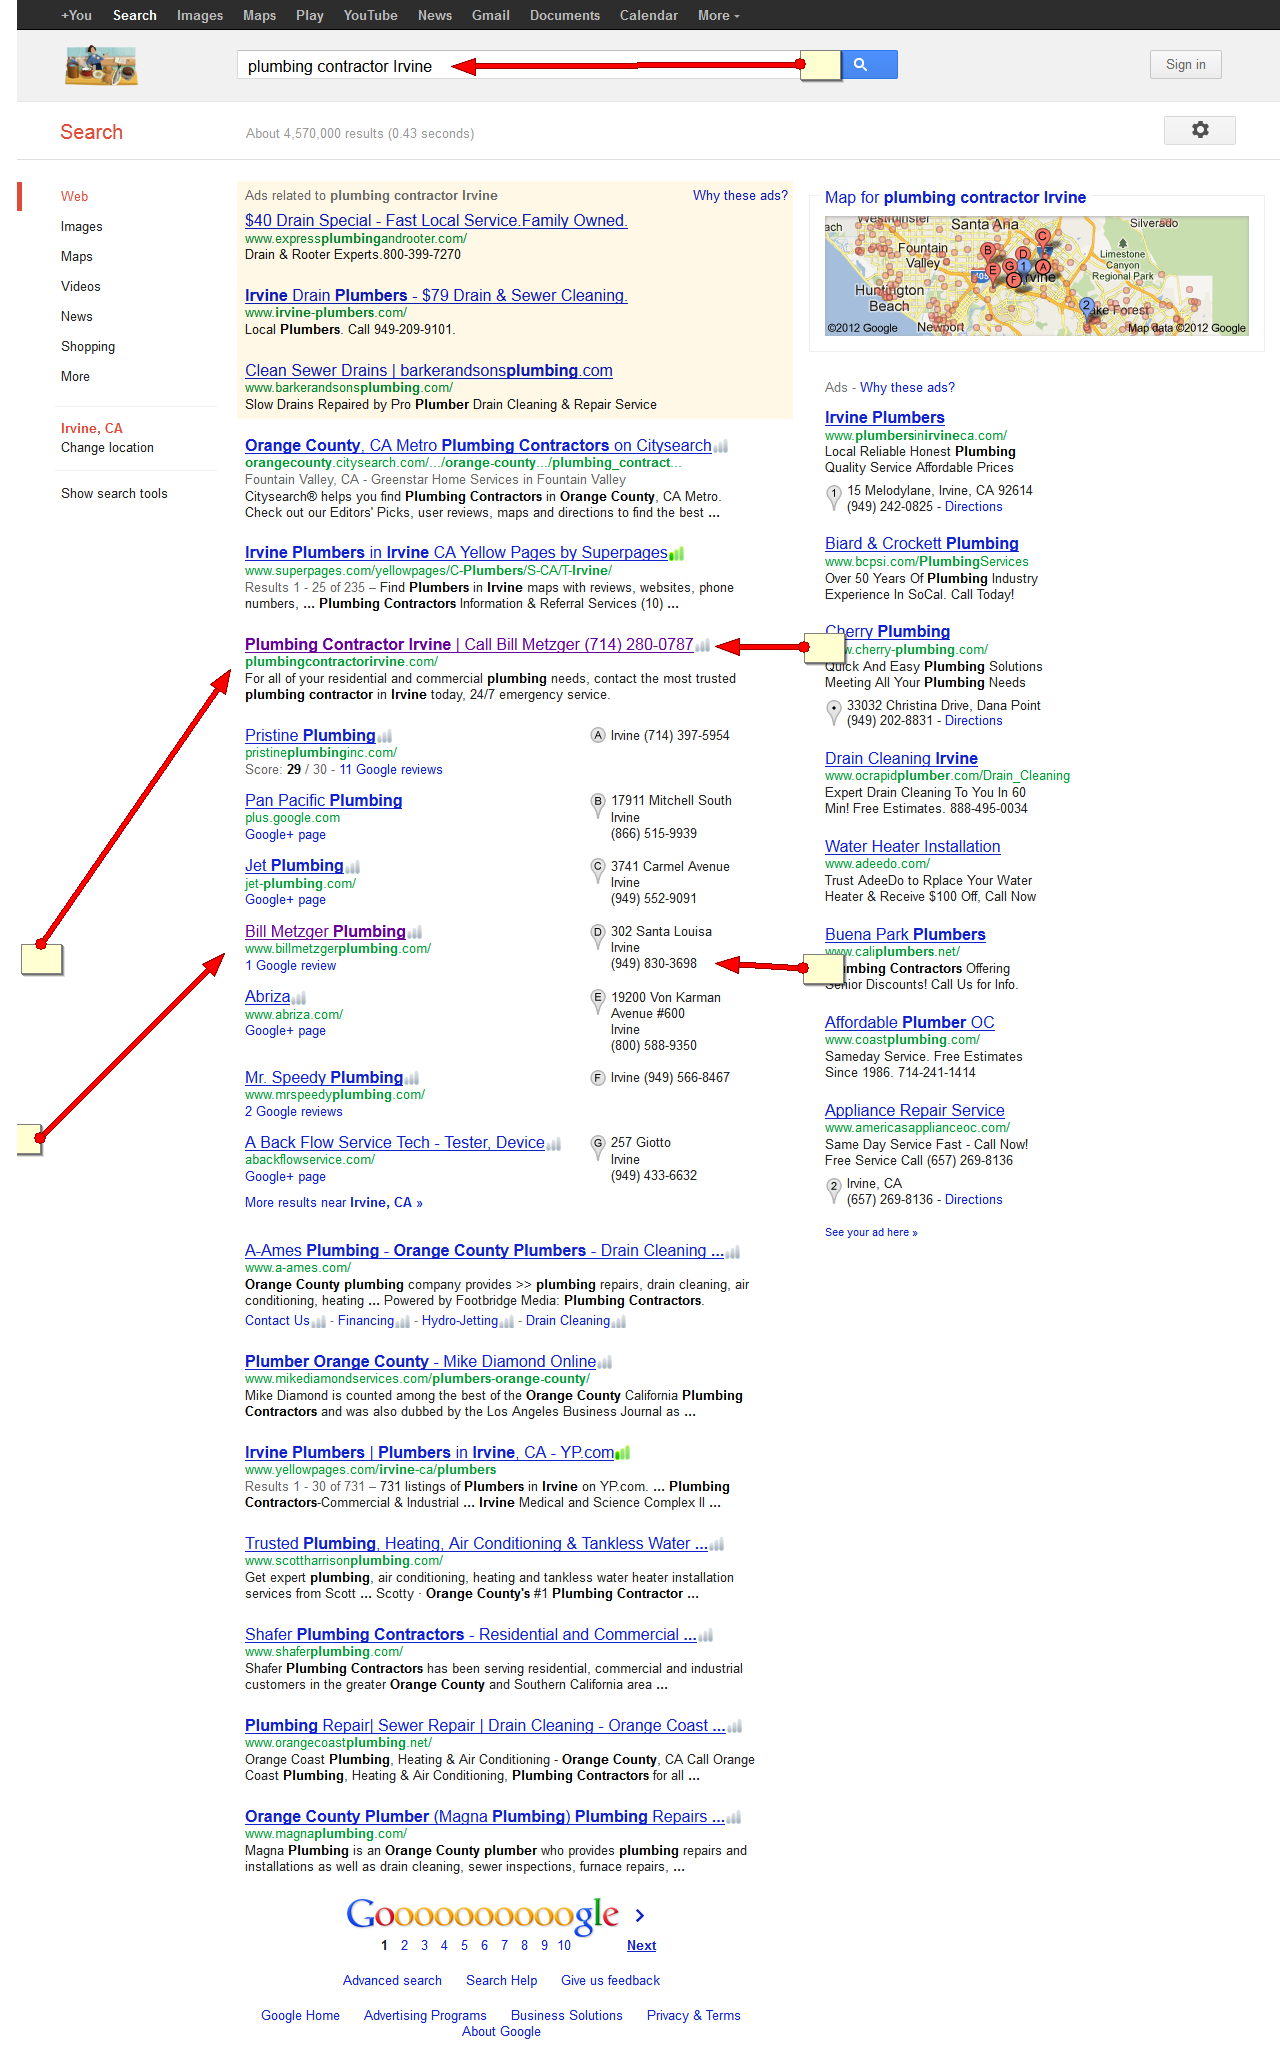Click See your ad here link
This screenshot has height=2059, width=1280.
[x=871, y=1232]
